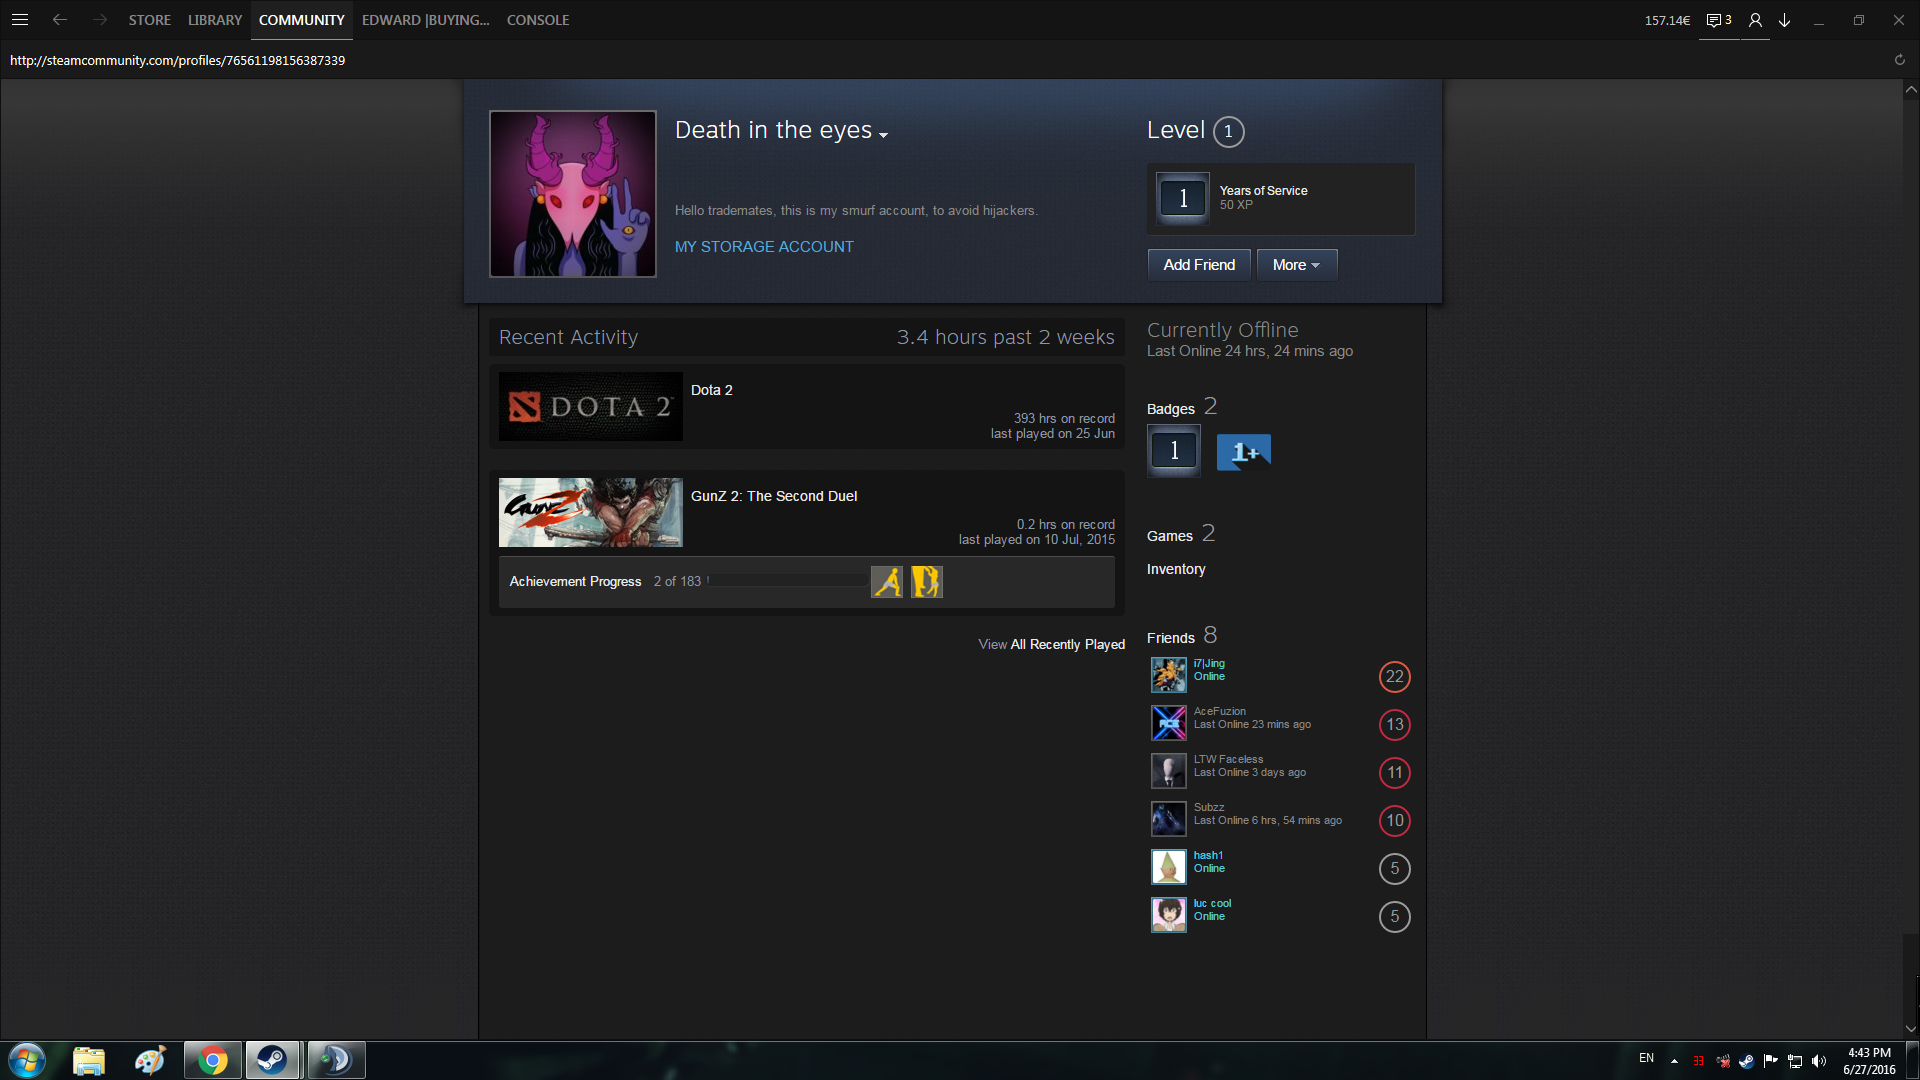Open first GunZ 2 achievement icon
Screen dimensions: 1920x1080
tap(886, 582)
